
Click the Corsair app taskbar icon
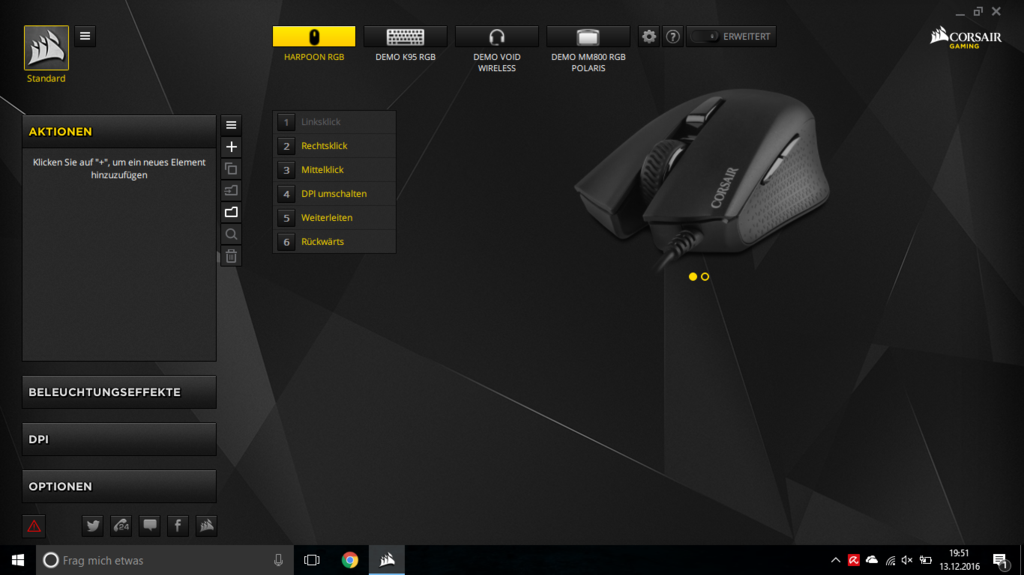(387, 560)
